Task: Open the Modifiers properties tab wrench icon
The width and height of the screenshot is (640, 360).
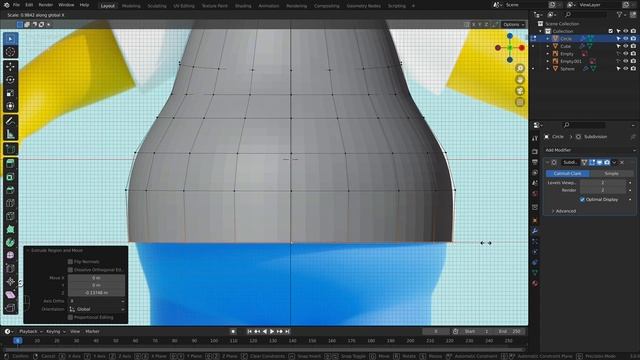Action: [x=535, y=231]
